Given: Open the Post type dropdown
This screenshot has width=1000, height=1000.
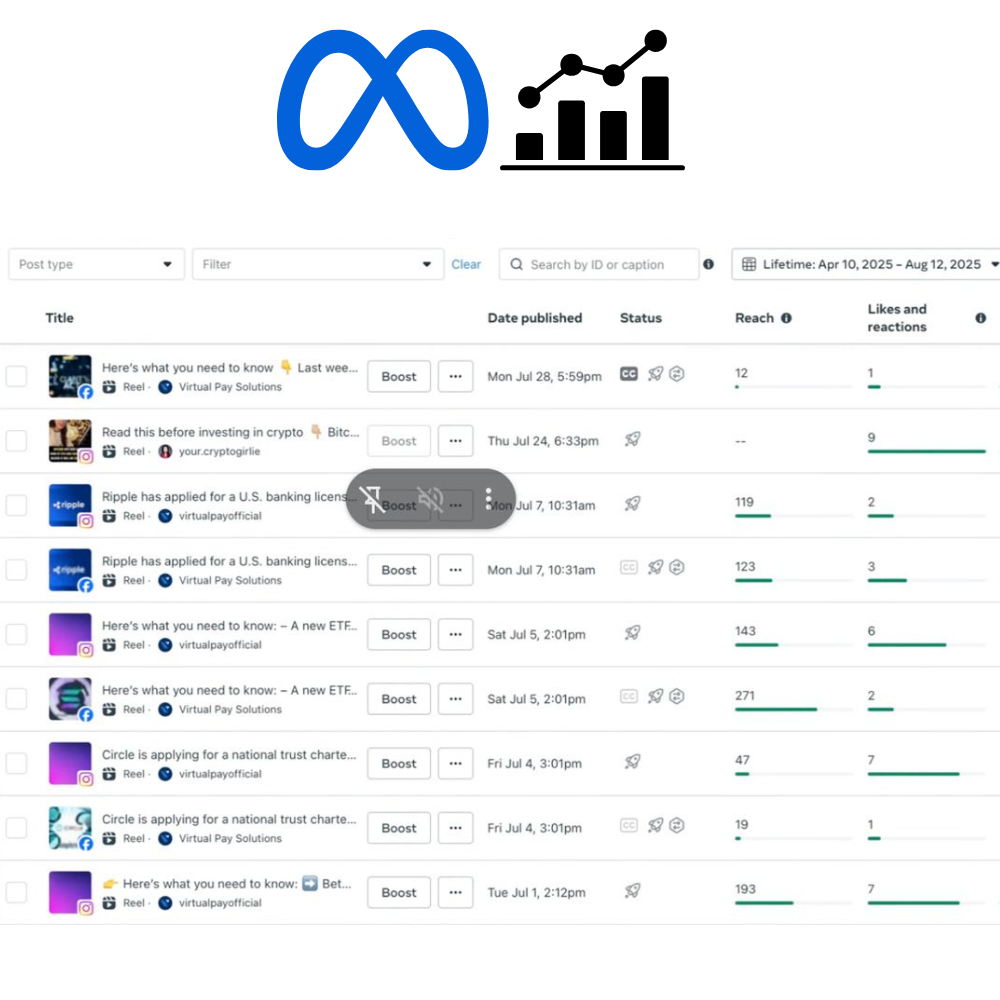Looking at the screenshot, I should (x=96, y=264).
